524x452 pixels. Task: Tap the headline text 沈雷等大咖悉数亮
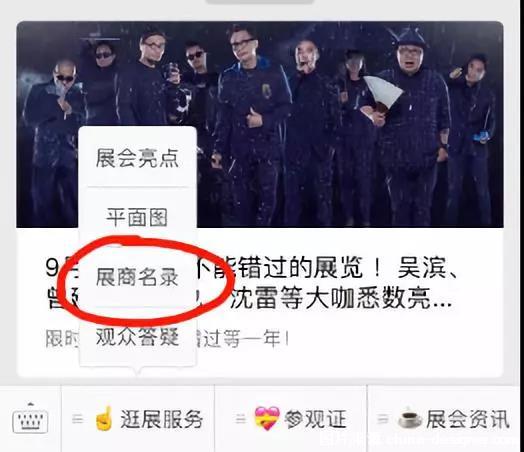coord(341,297)
